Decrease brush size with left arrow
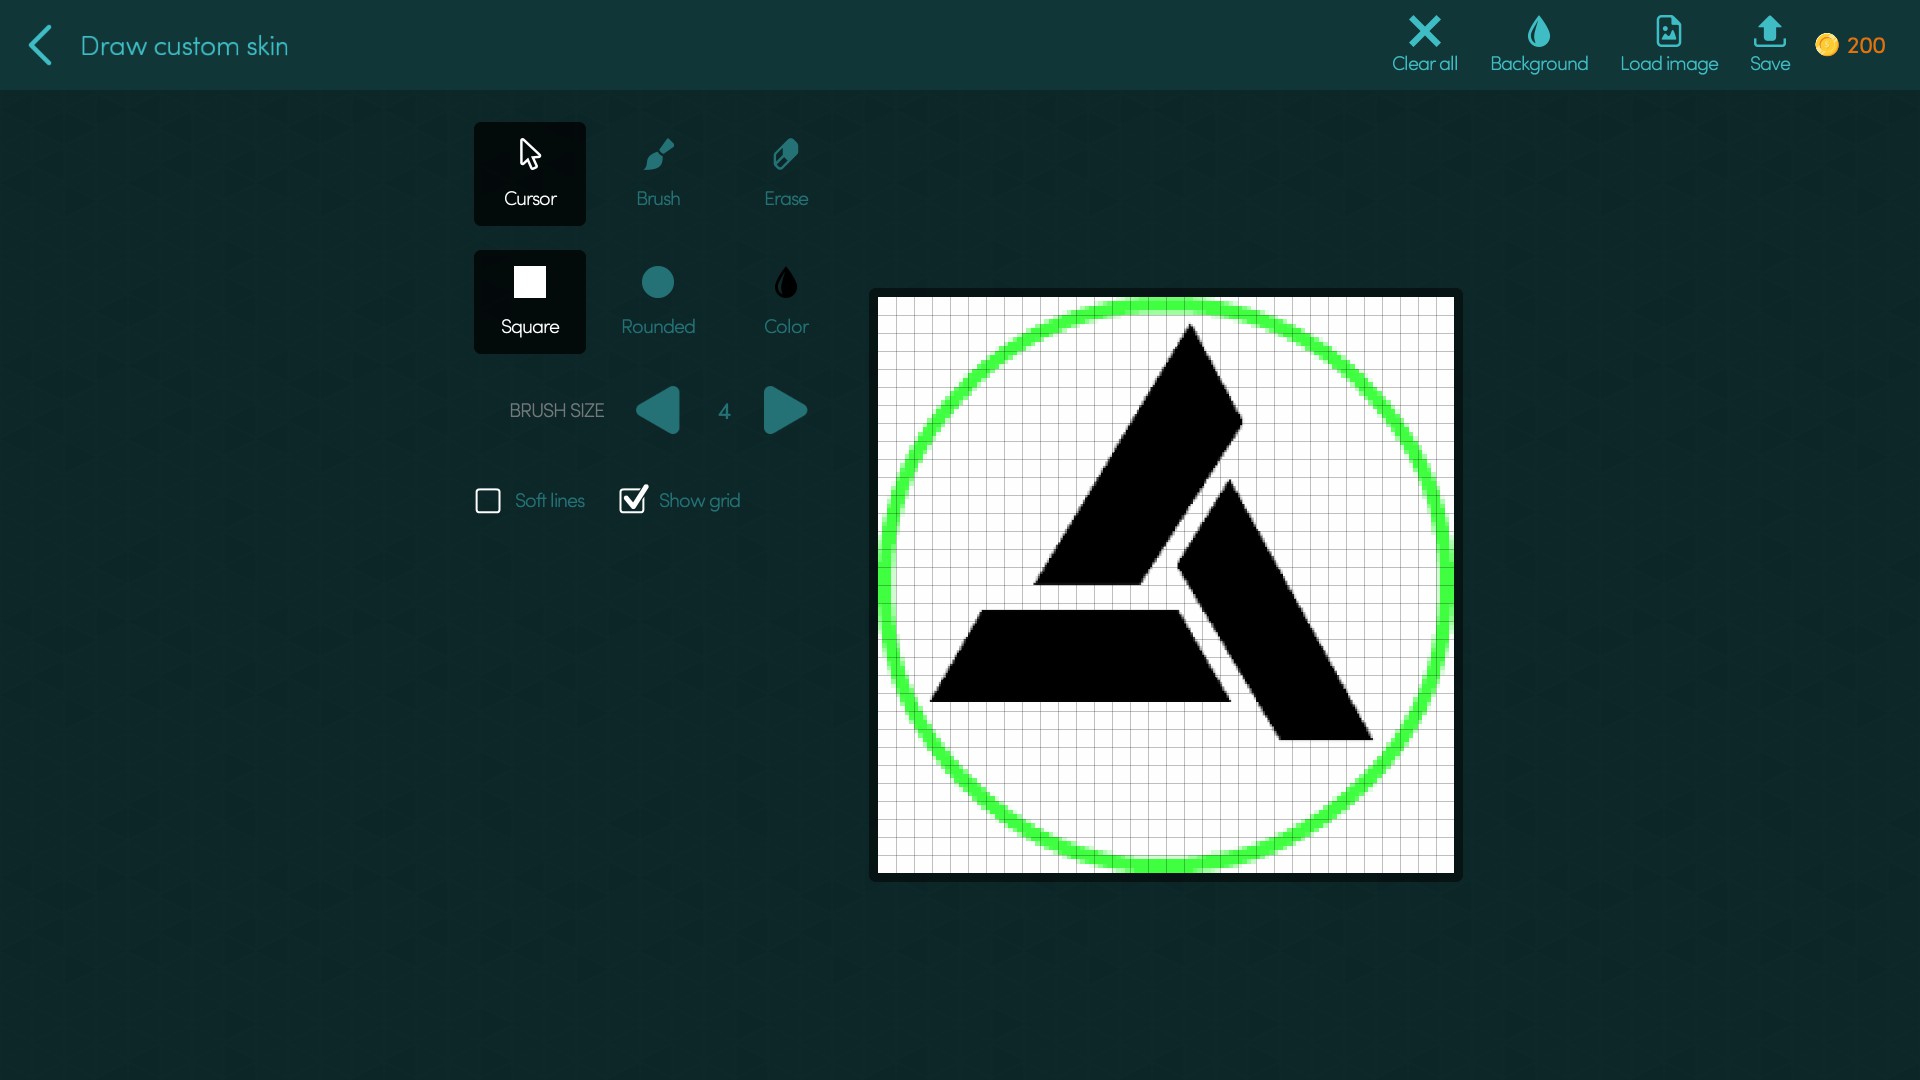Image resolution: width=1920 pixels, height=1080 pixels. 658,410
